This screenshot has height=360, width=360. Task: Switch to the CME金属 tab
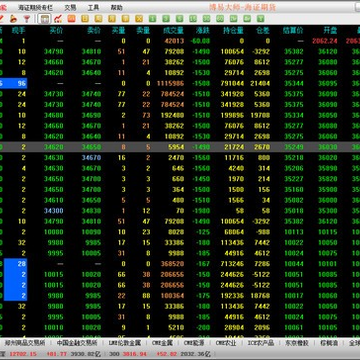[x=163, y=343]
